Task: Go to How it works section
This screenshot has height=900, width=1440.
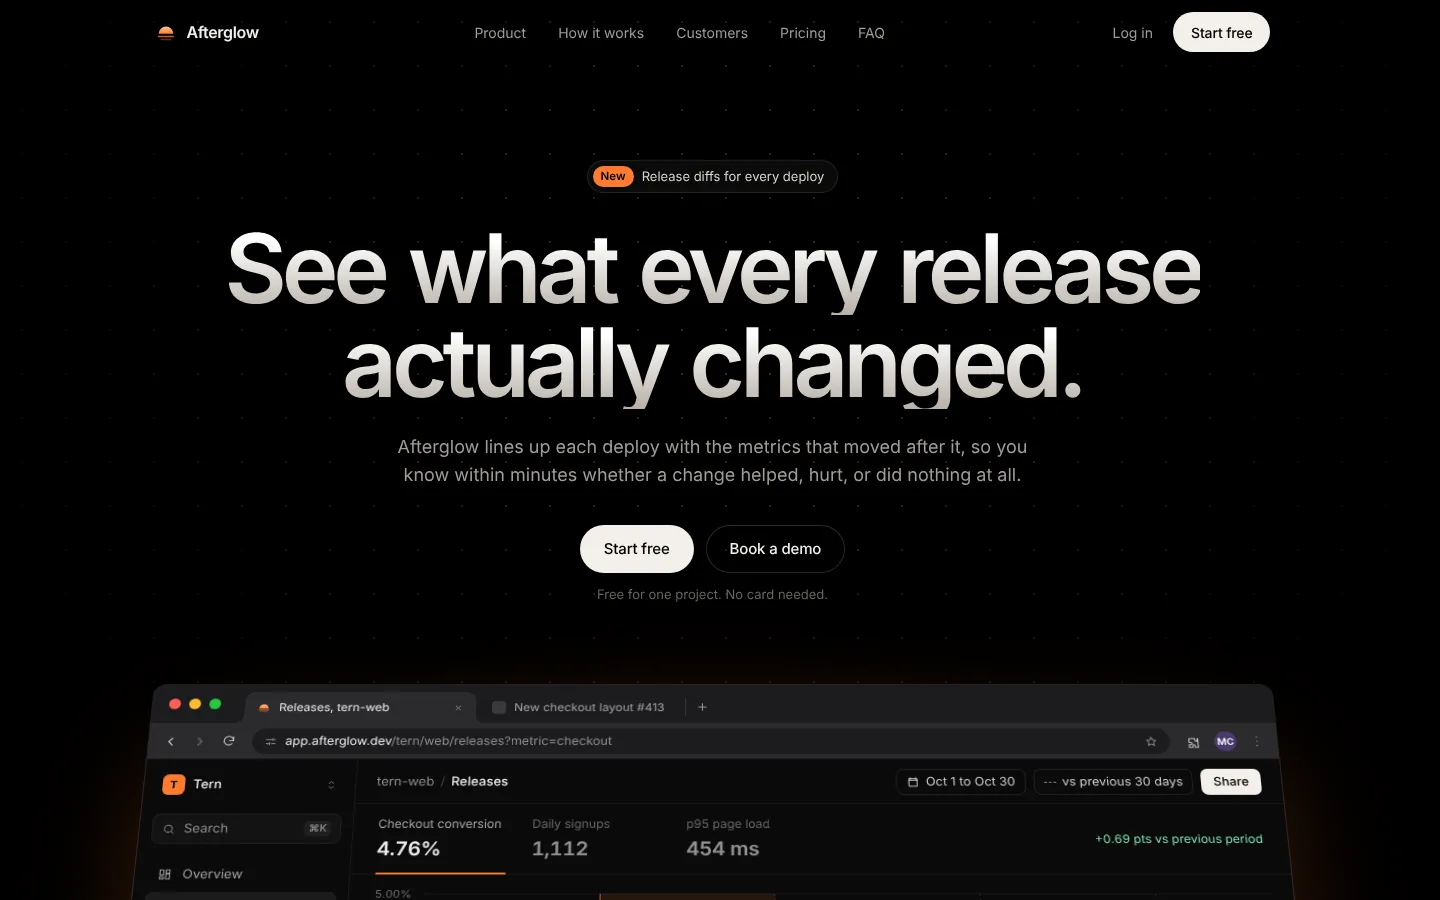Action: pyautogui.click(x=601, y=33)
